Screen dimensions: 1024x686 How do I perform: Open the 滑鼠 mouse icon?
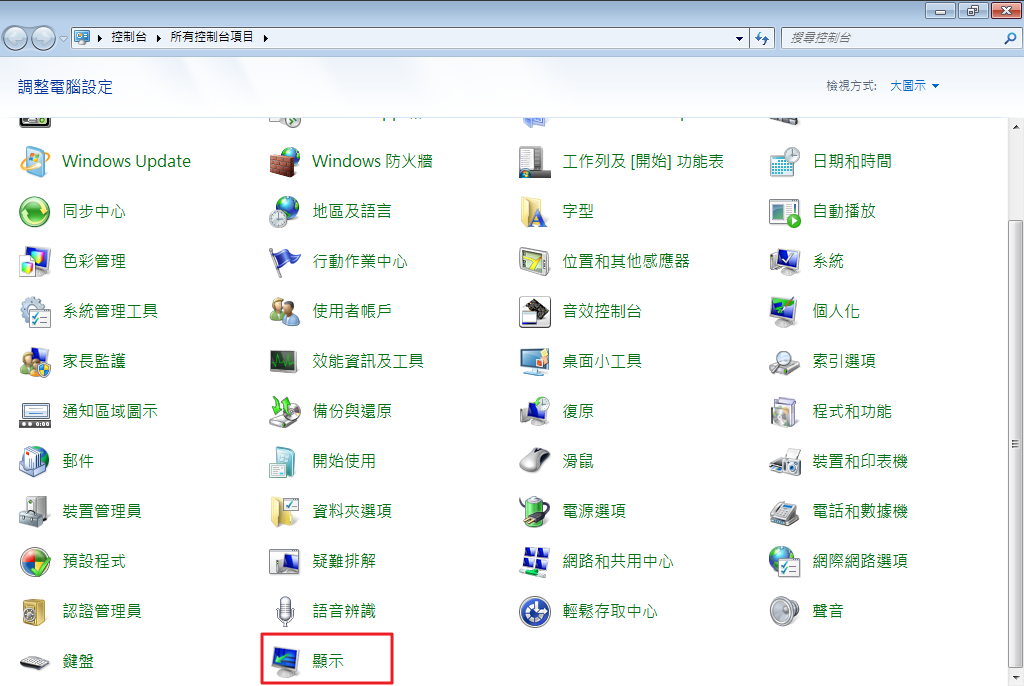click(x=535, y=461)
